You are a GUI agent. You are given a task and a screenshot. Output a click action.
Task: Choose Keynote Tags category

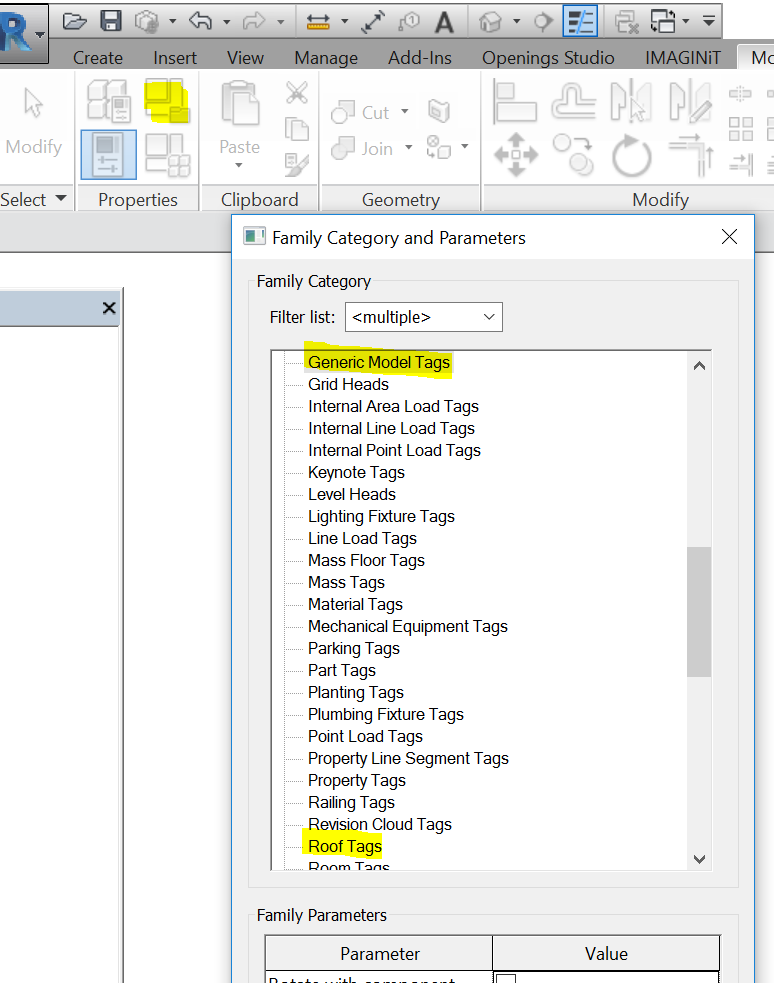(x=357, y=473)
